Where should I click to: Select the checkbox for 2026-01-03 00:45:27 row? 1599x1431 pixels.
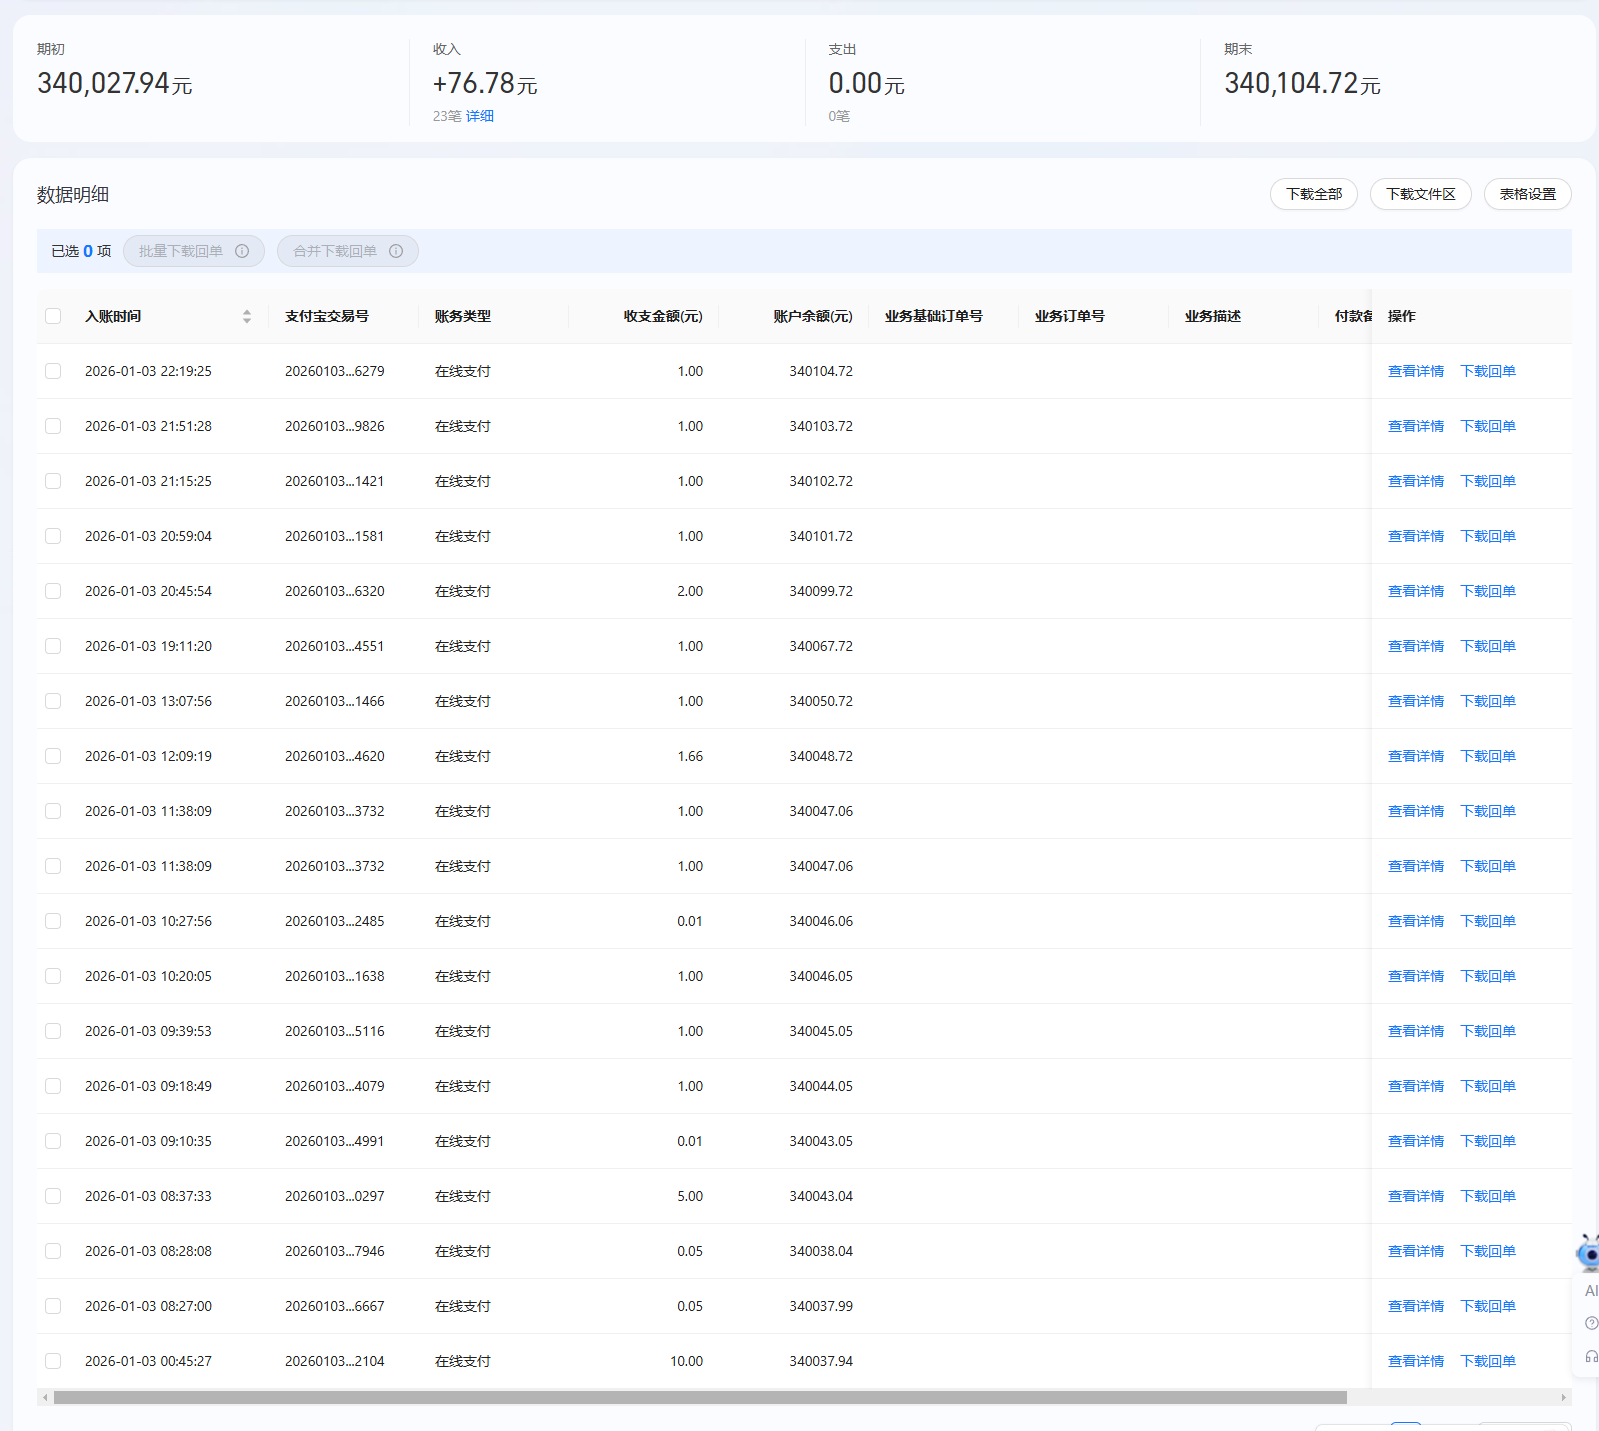(x=53, y=1361)
